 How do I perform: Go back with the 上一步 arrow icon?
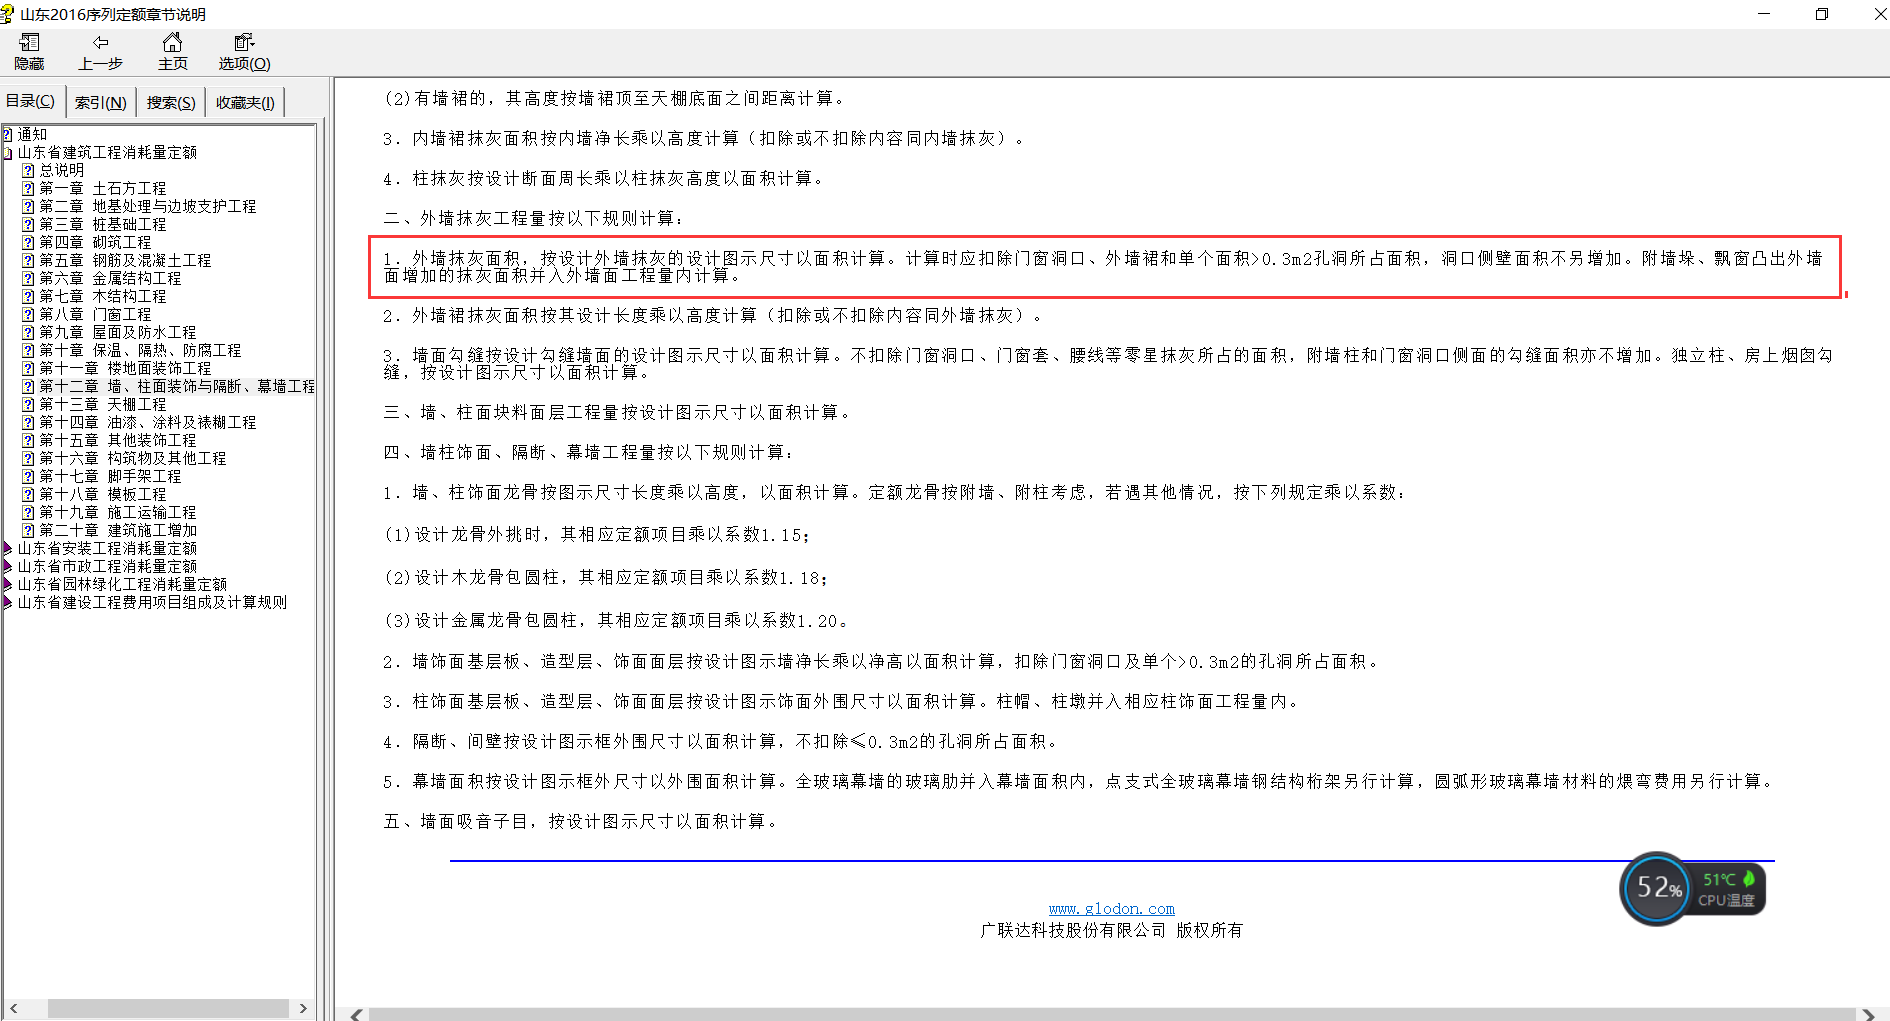(x=100, y=42)
